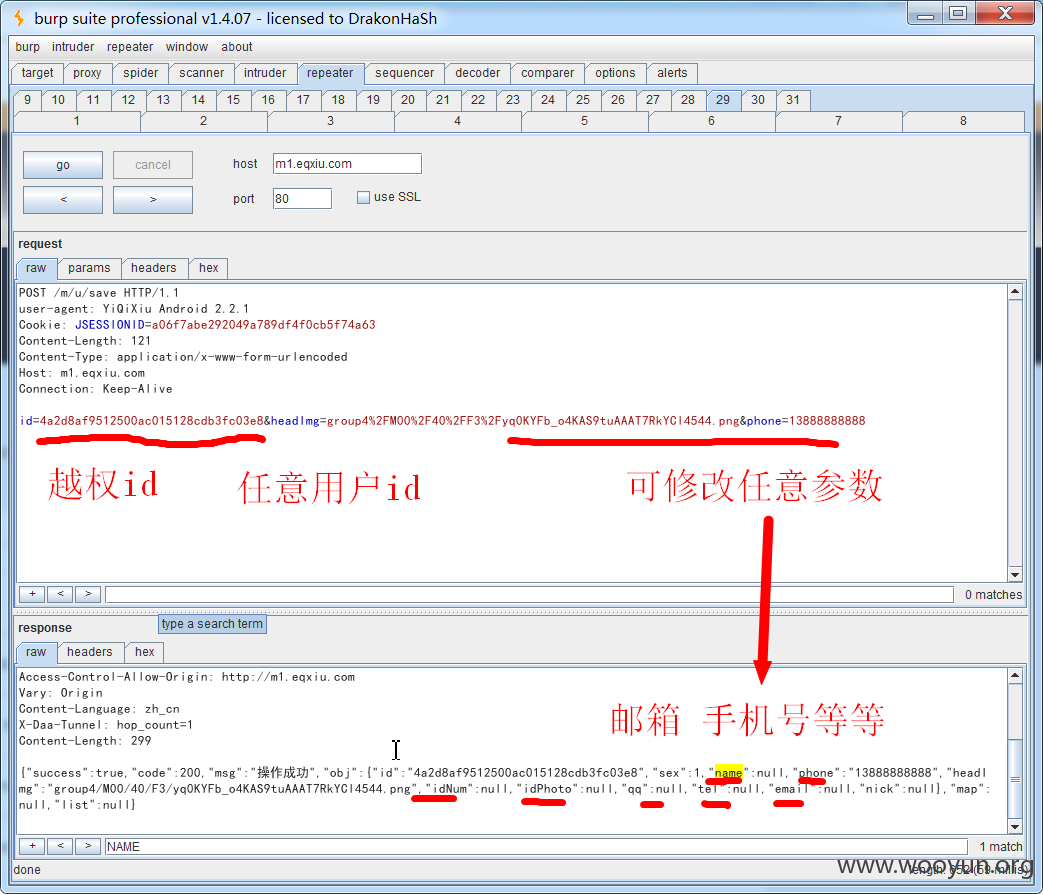The image size is (1043, 894).
Task: Focus the response search field containing NAME
Action: (x=536, y=847)
